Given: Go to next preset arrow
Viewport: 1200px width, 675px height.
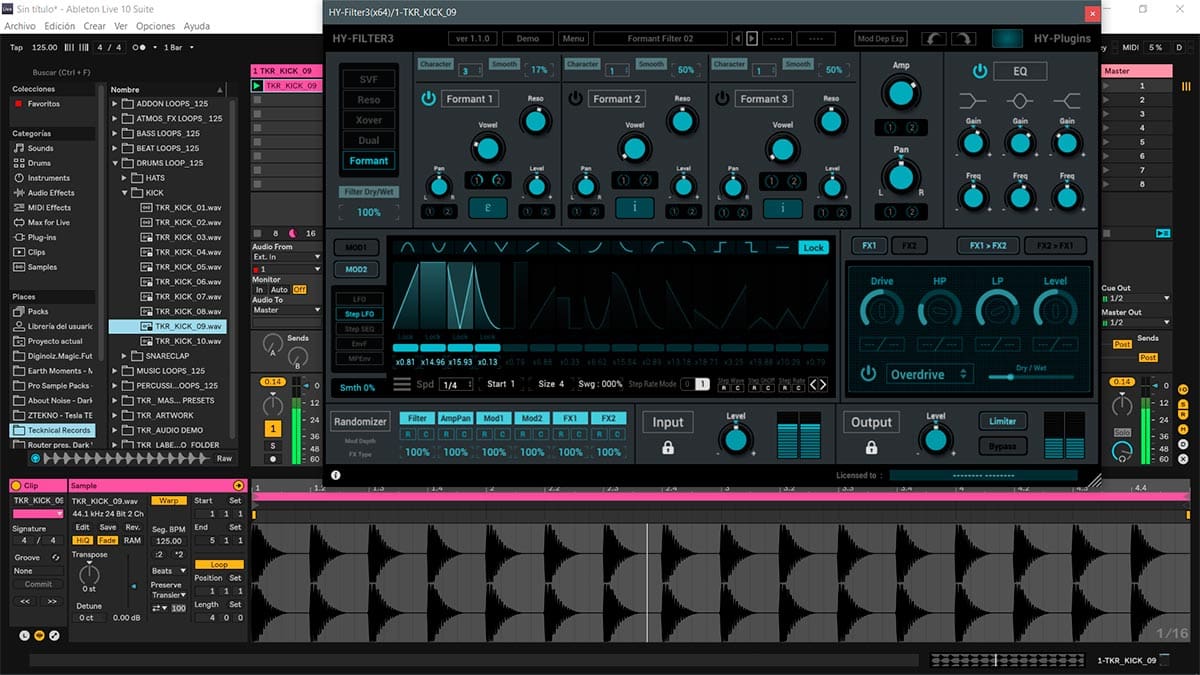Looking at the screenshot, I should coord(751,38).
